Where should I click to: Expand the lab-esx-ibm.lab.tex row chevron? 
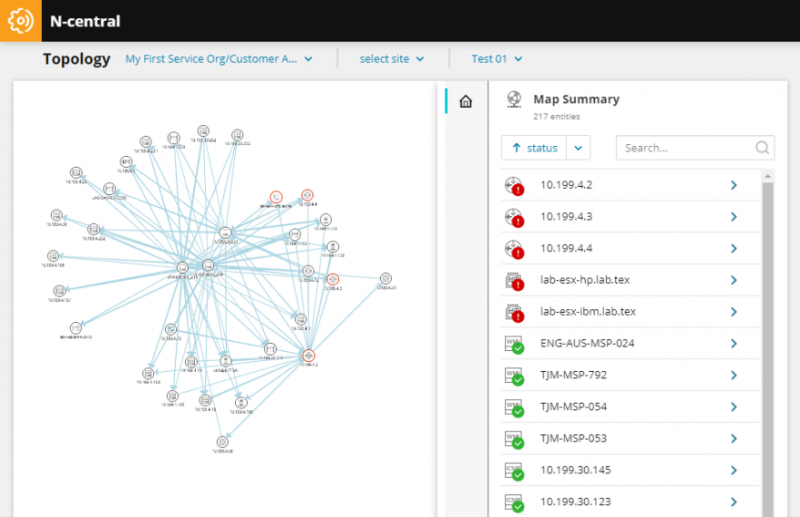[734, 312]
